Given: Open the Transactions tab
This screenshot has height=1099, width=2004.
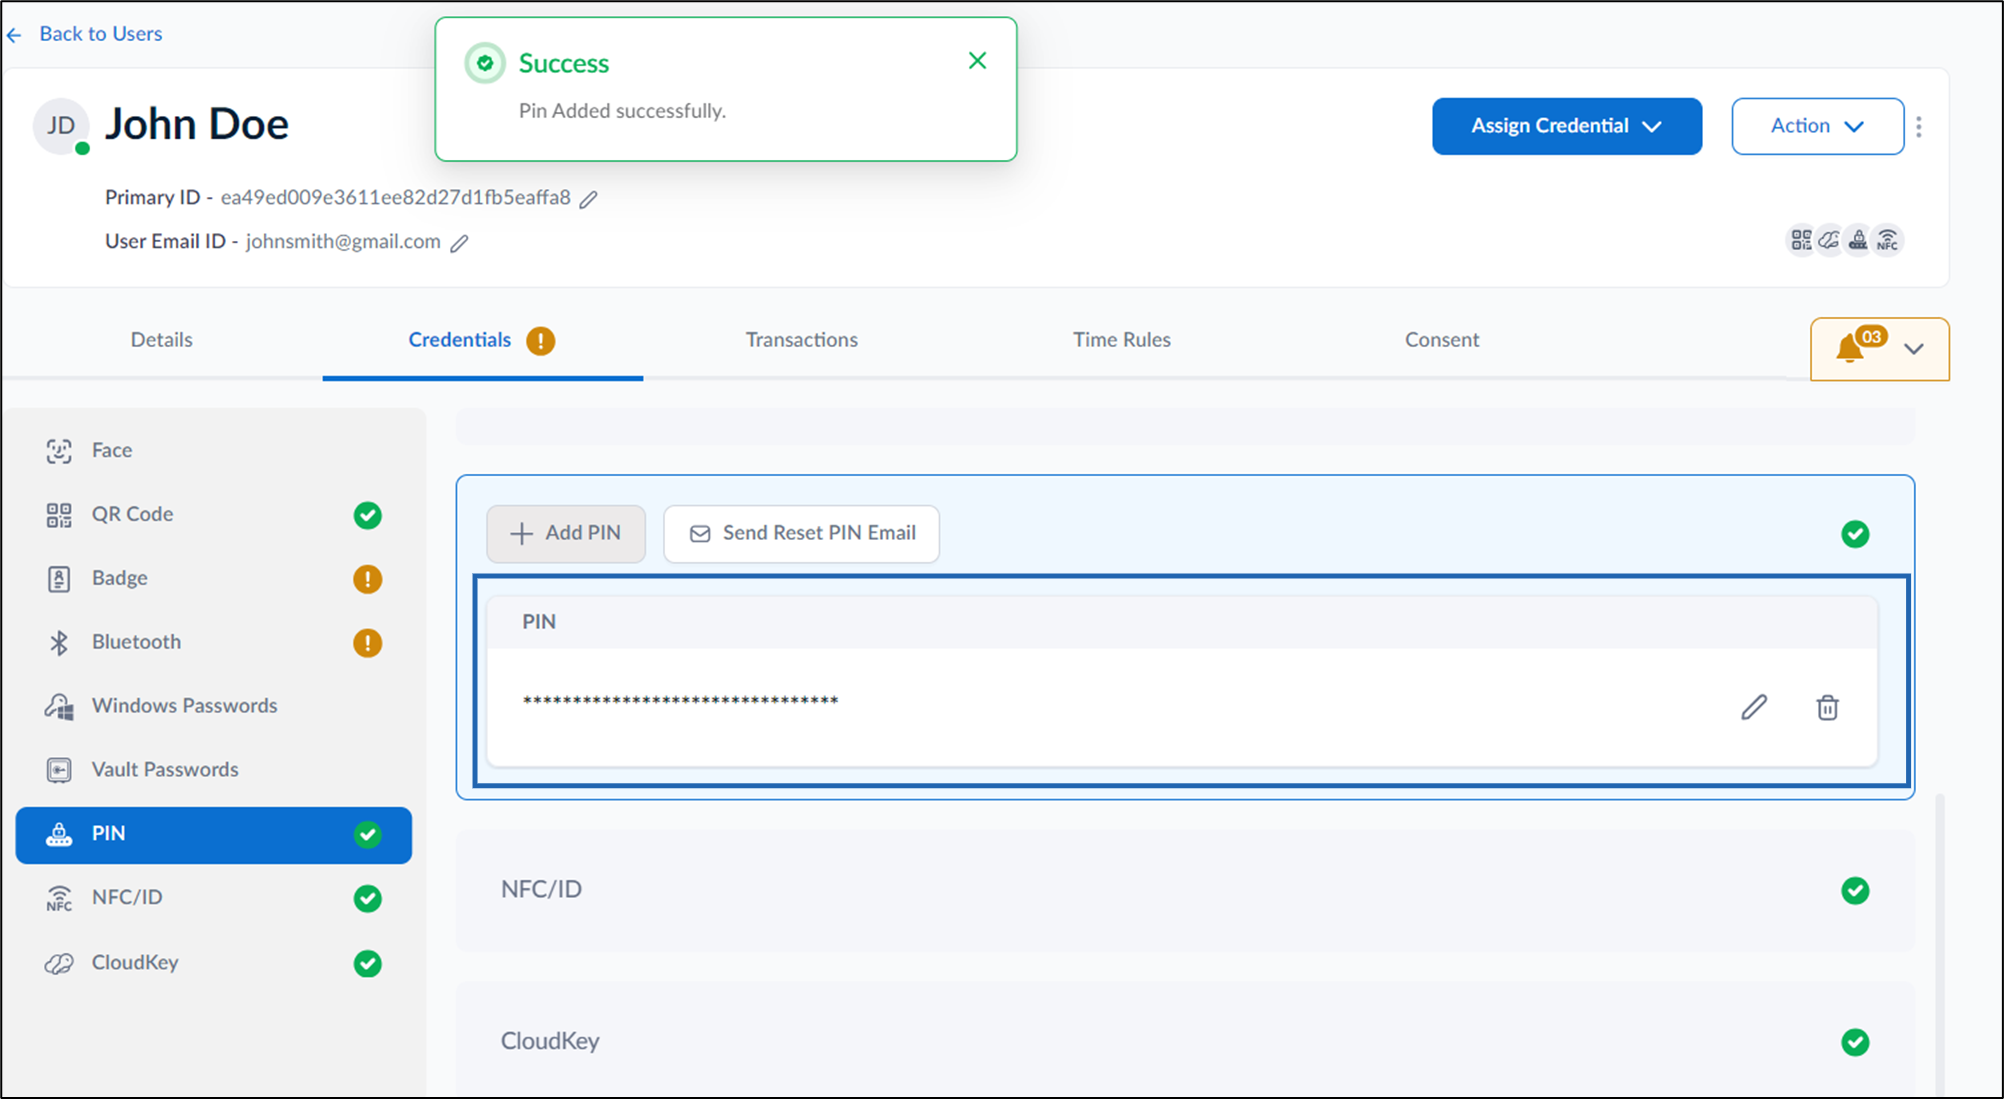Looking at the screenshot, I should pos(802,340).
